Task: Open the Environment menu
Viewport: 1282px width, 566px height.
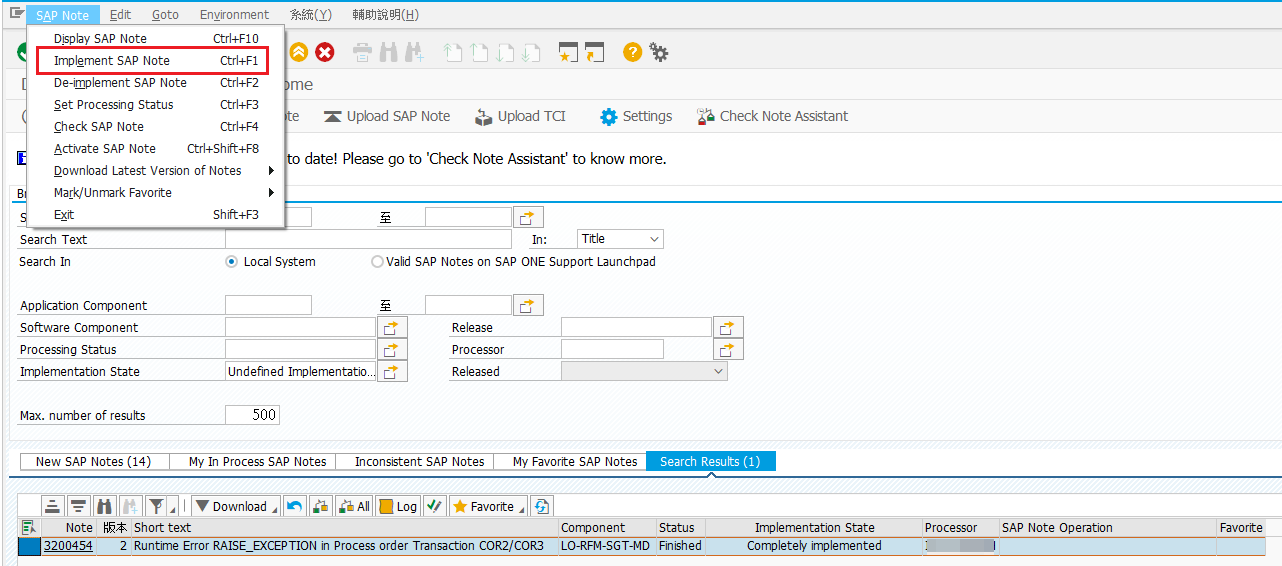Action: pyautogui.click(x=234, y=14)
